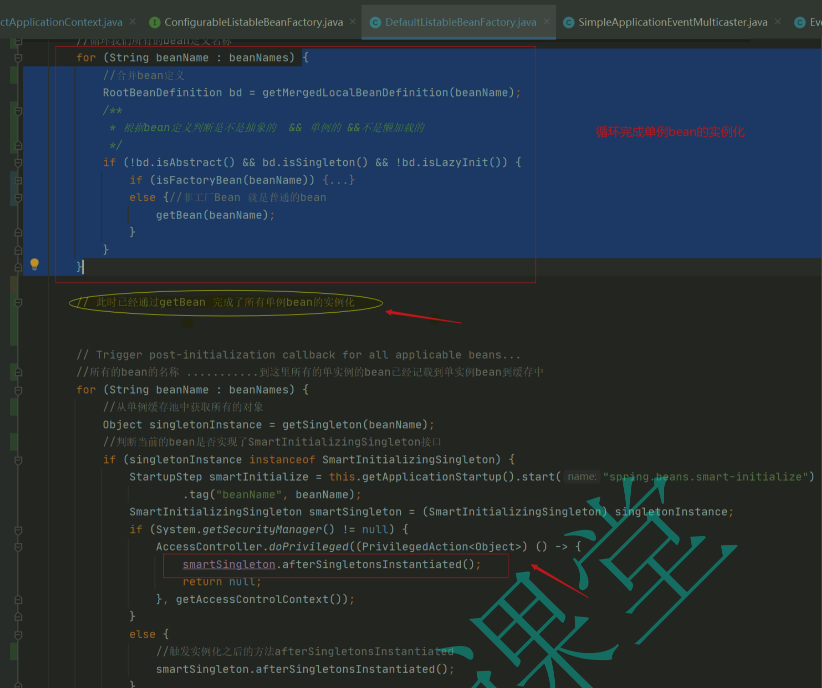Click the interface icon on ConfigurableListableBeanFactory.java tab
This screenshot has height=688, width=822.
pos(155,23)
